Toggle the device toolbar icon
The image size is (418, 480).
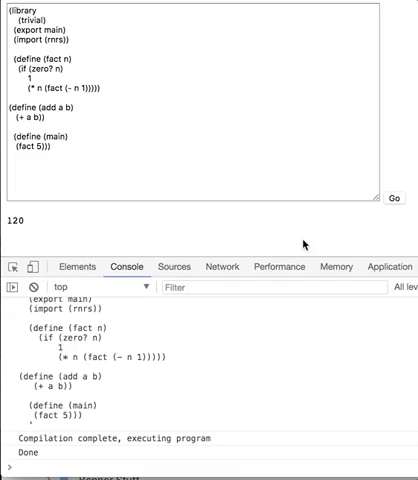pyautogui.click(x=33, y=267)
